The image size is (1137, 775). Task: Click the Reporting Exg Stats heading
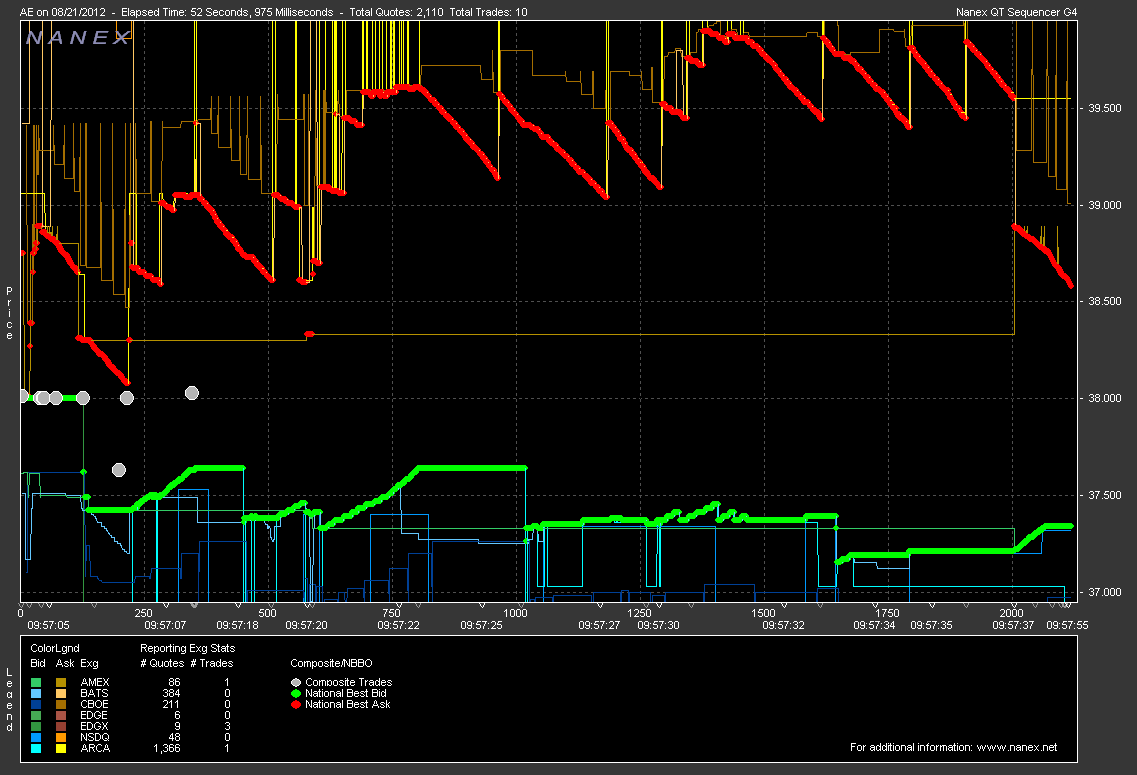(x=188, y=648)
